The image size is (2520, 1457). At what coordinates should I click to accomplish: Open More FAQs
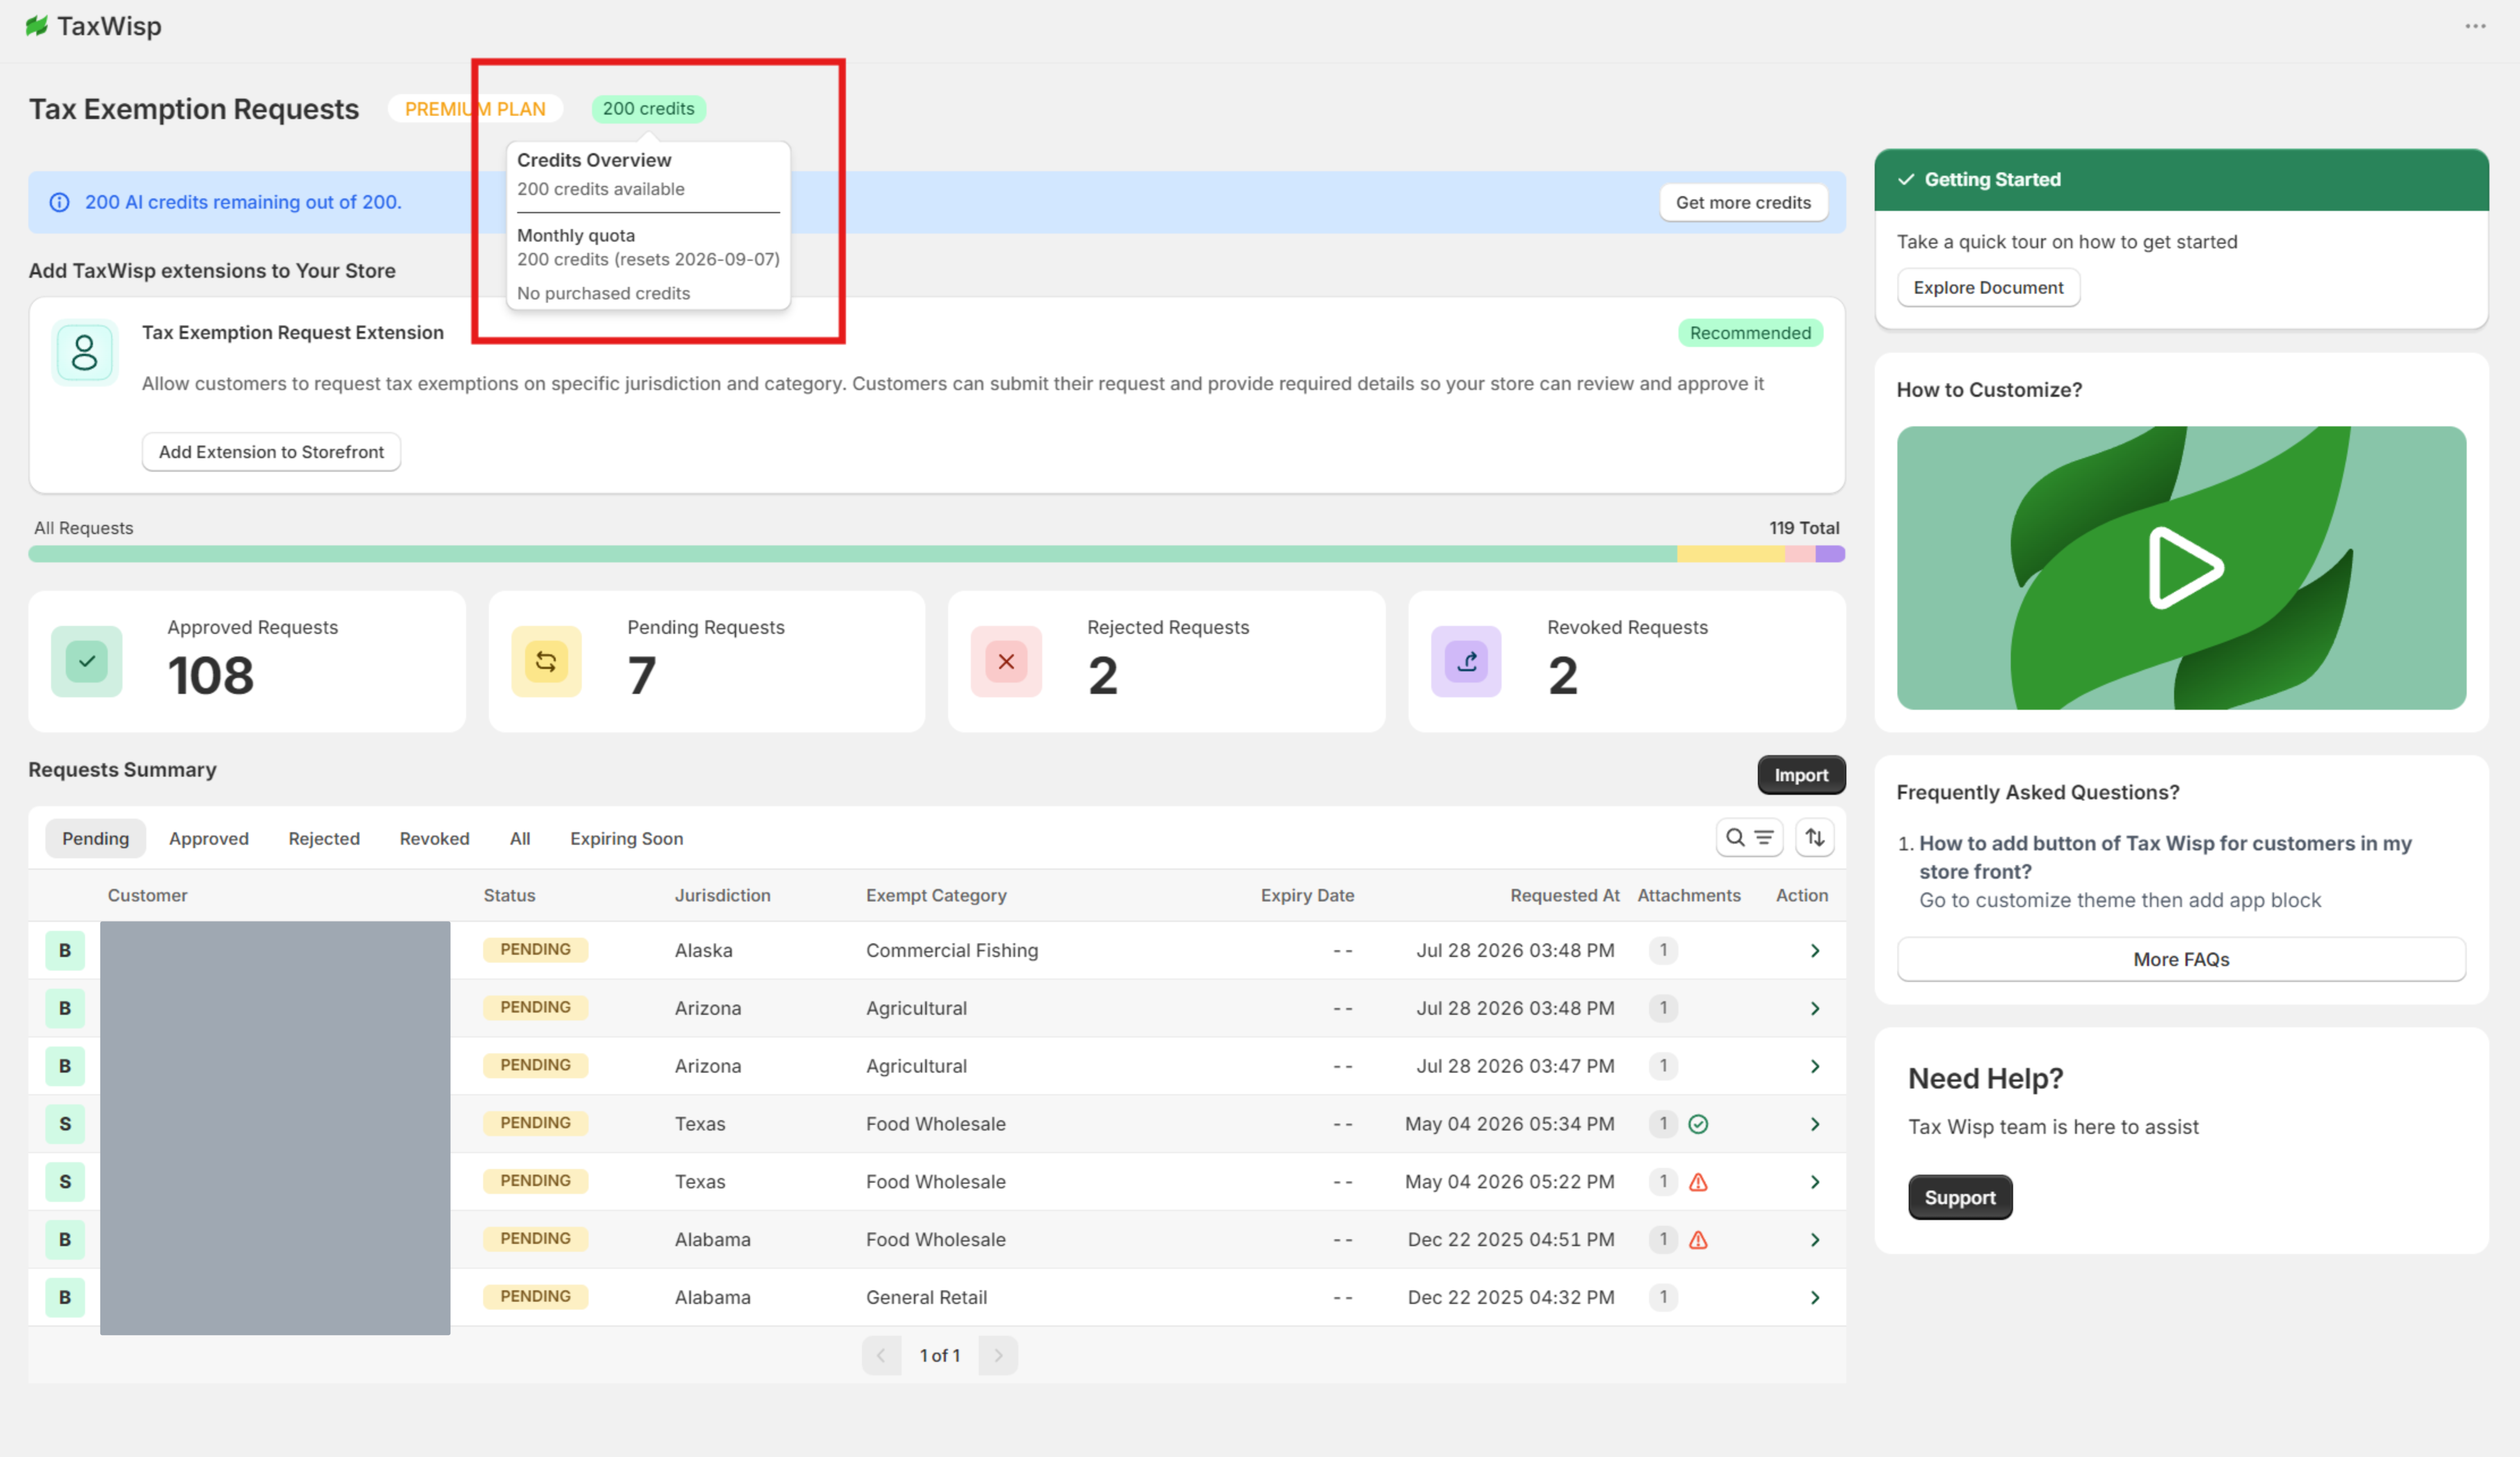pyautogui.click(x=2181, y=959)
